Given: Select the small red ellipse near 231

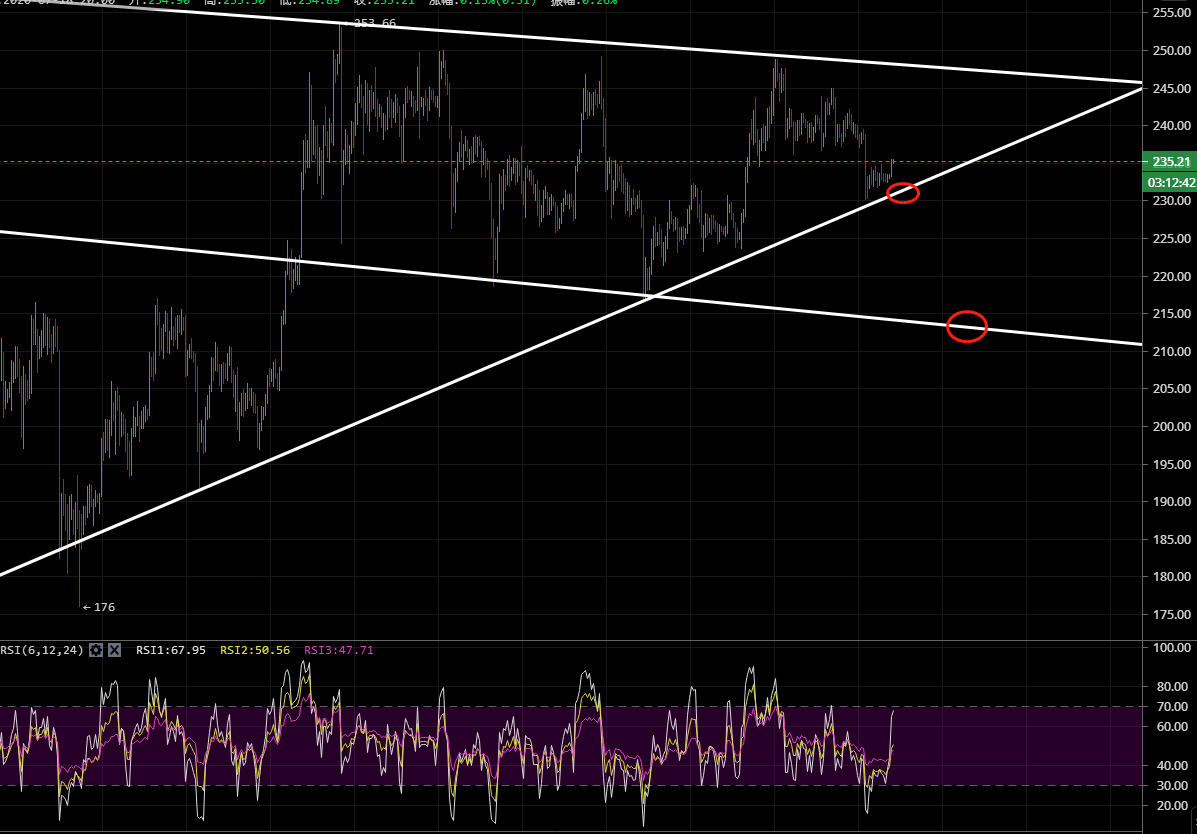Looking at the screenshot, I should coord(903,193).
